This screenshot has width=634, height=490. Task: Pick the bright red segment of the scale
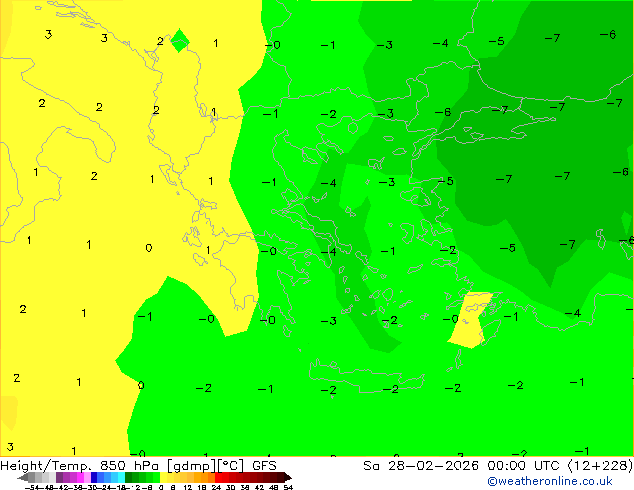tap(218, 478)
